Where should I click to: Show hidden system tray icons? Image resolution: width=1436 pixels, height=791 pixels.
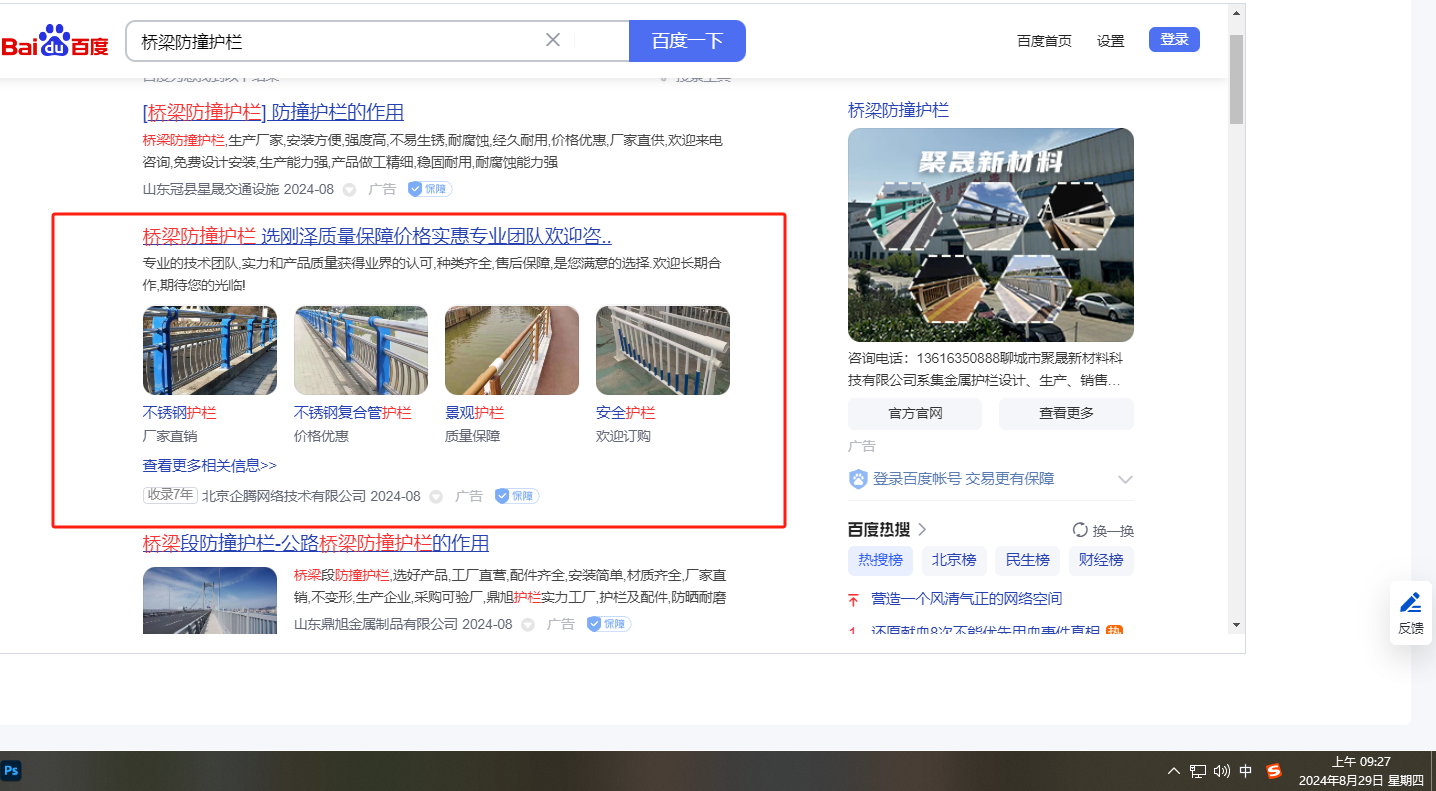[x=1174, y=771]
